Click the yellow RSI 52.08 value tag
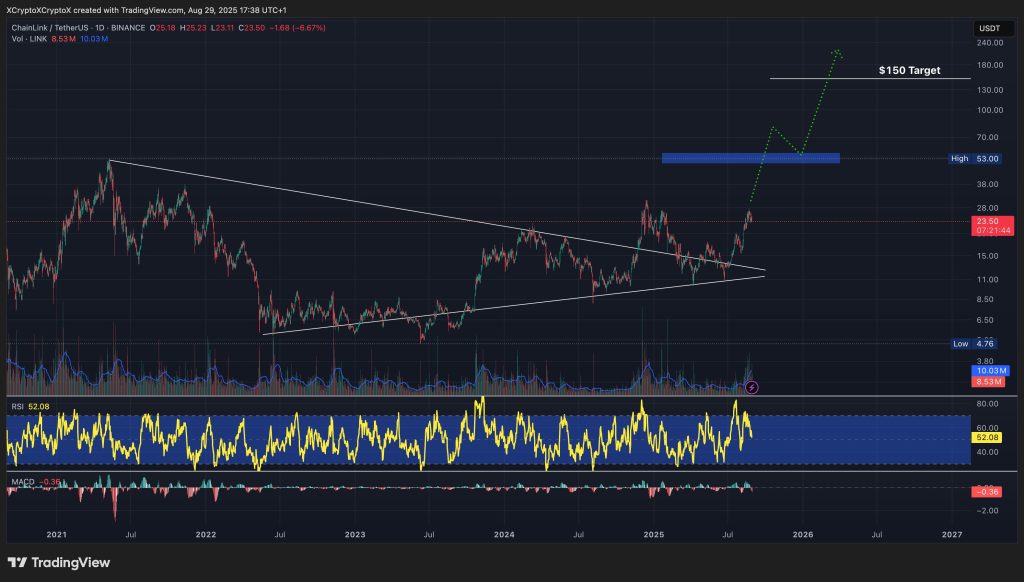1024x582 pixels. [x=987, y=438]
